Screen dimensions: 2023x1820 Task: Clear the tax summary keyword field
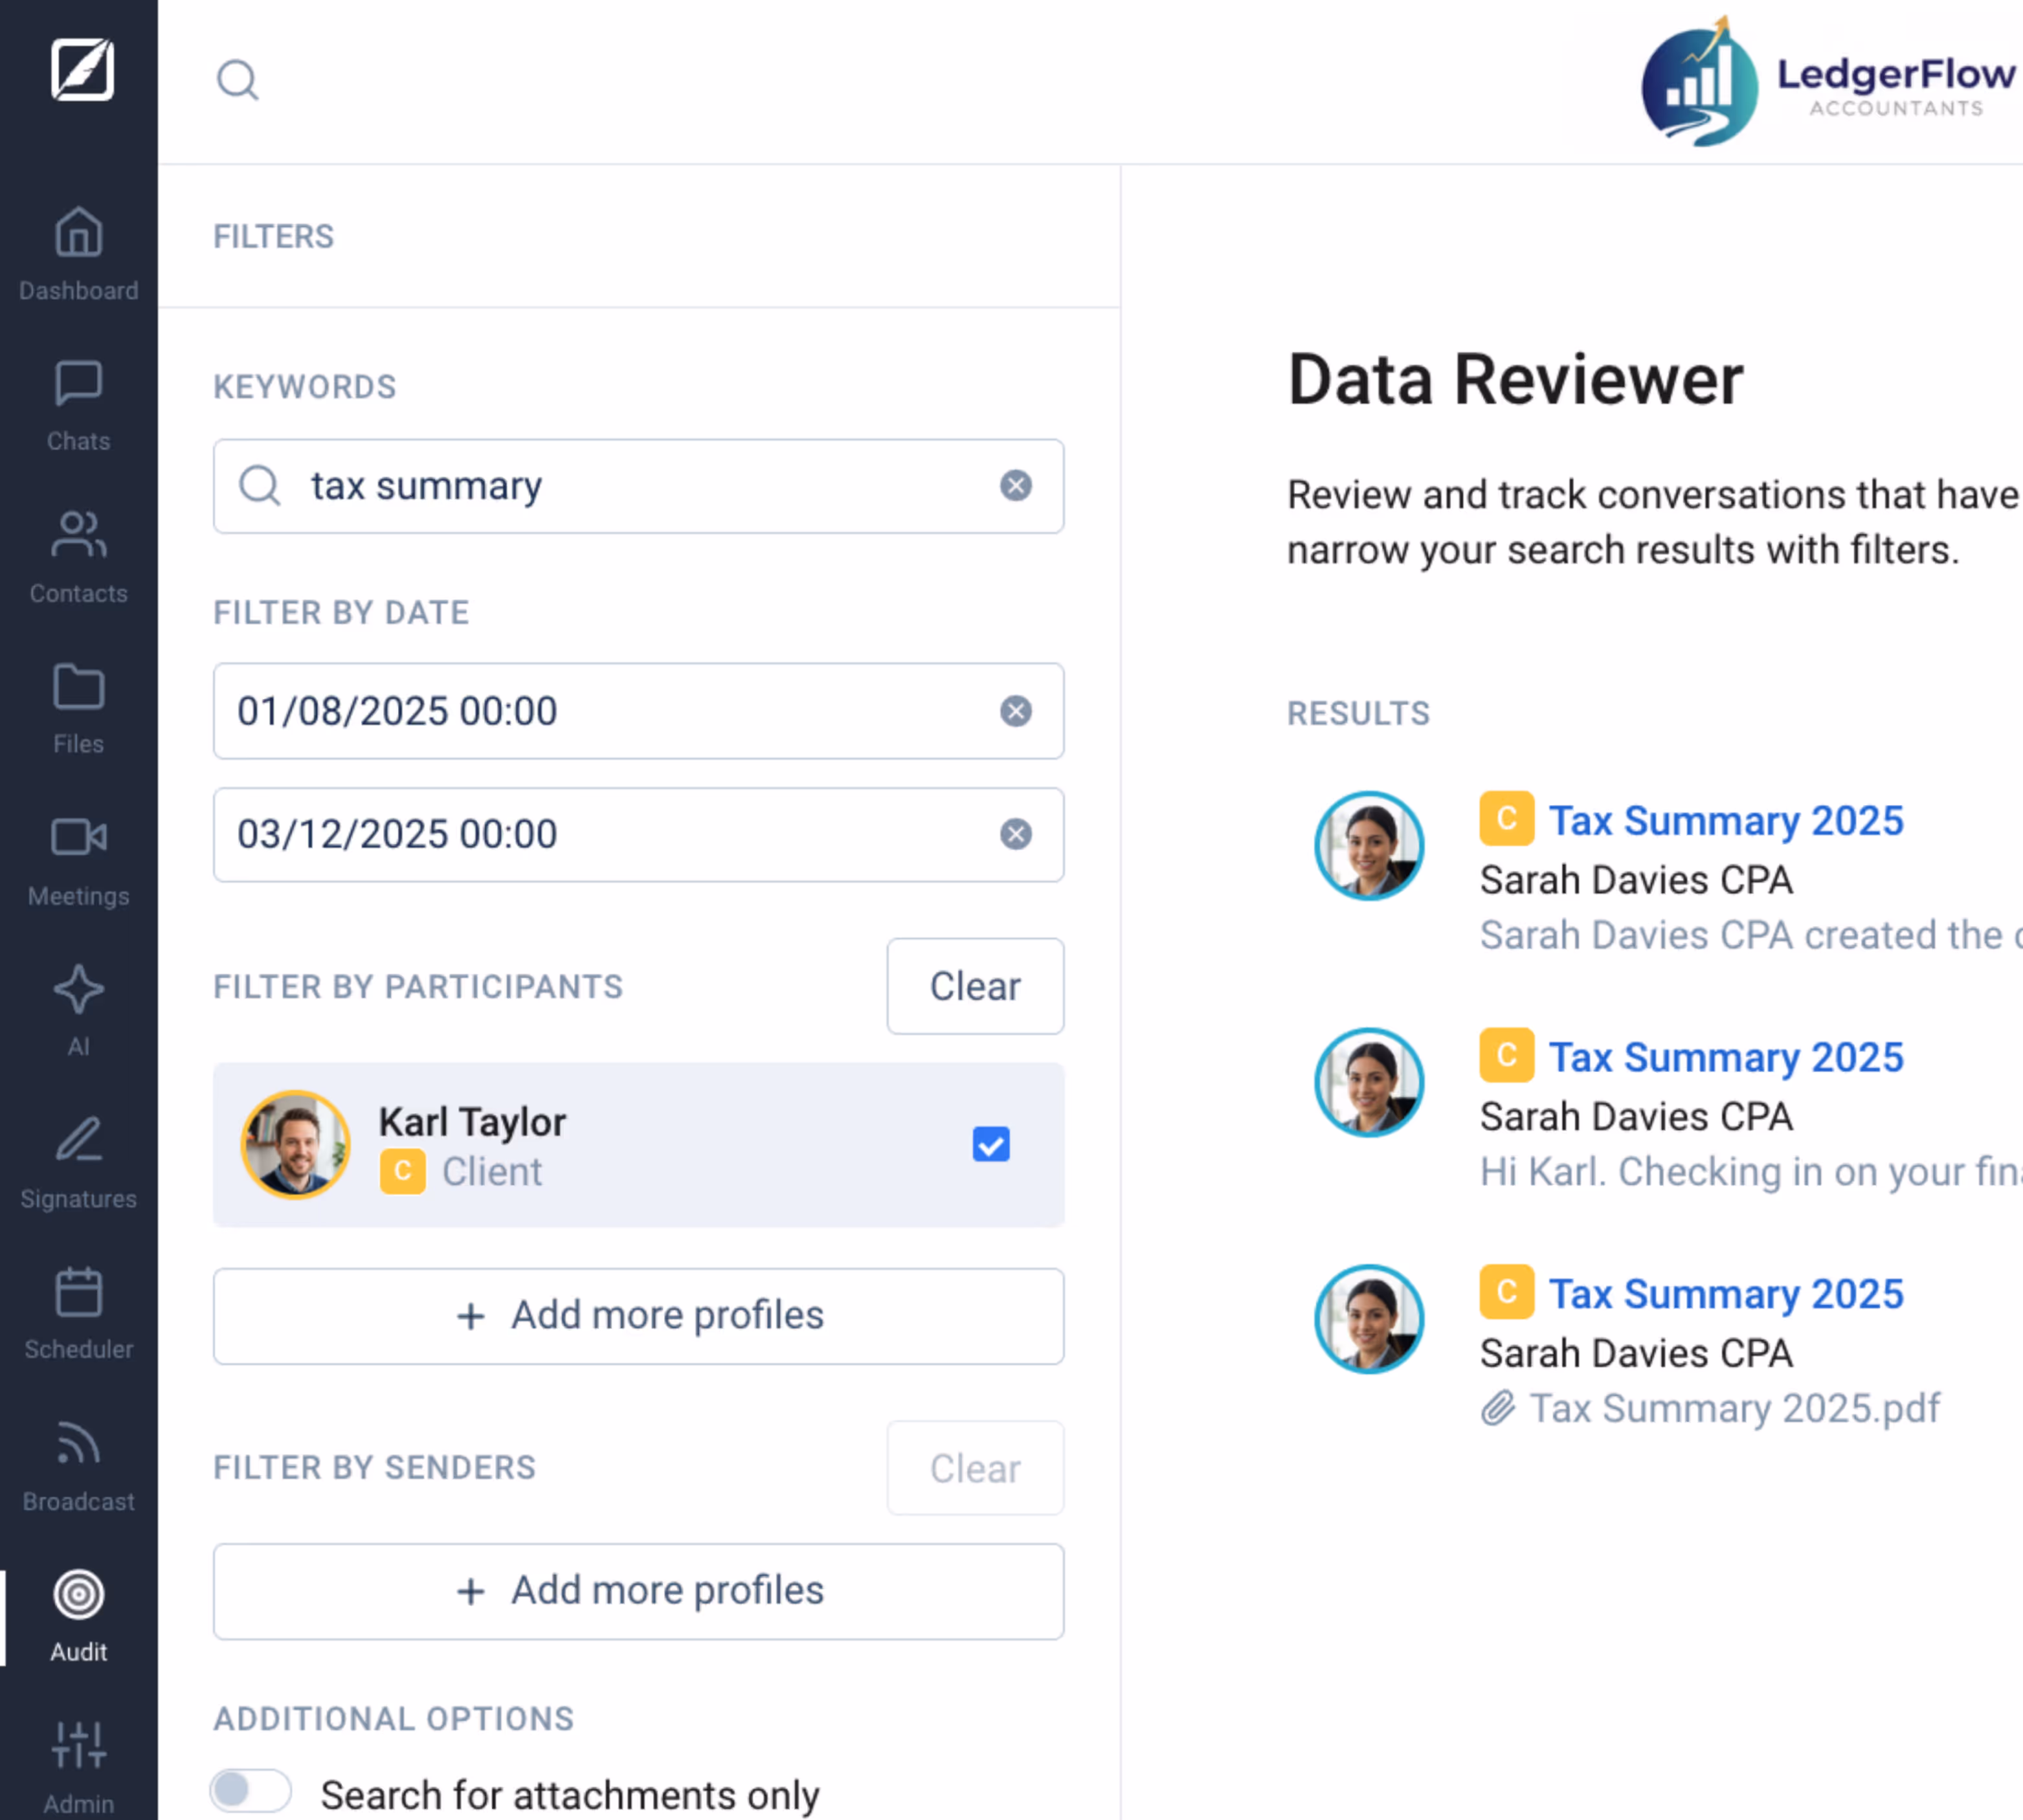(x=1015, y=486)
